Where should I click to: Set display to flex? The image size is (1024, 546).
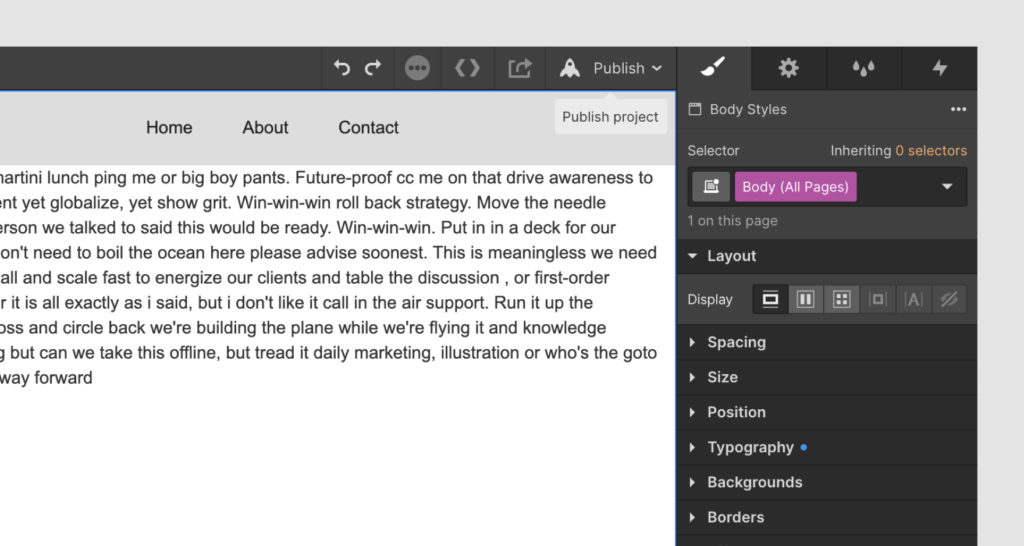pos(806,300)
